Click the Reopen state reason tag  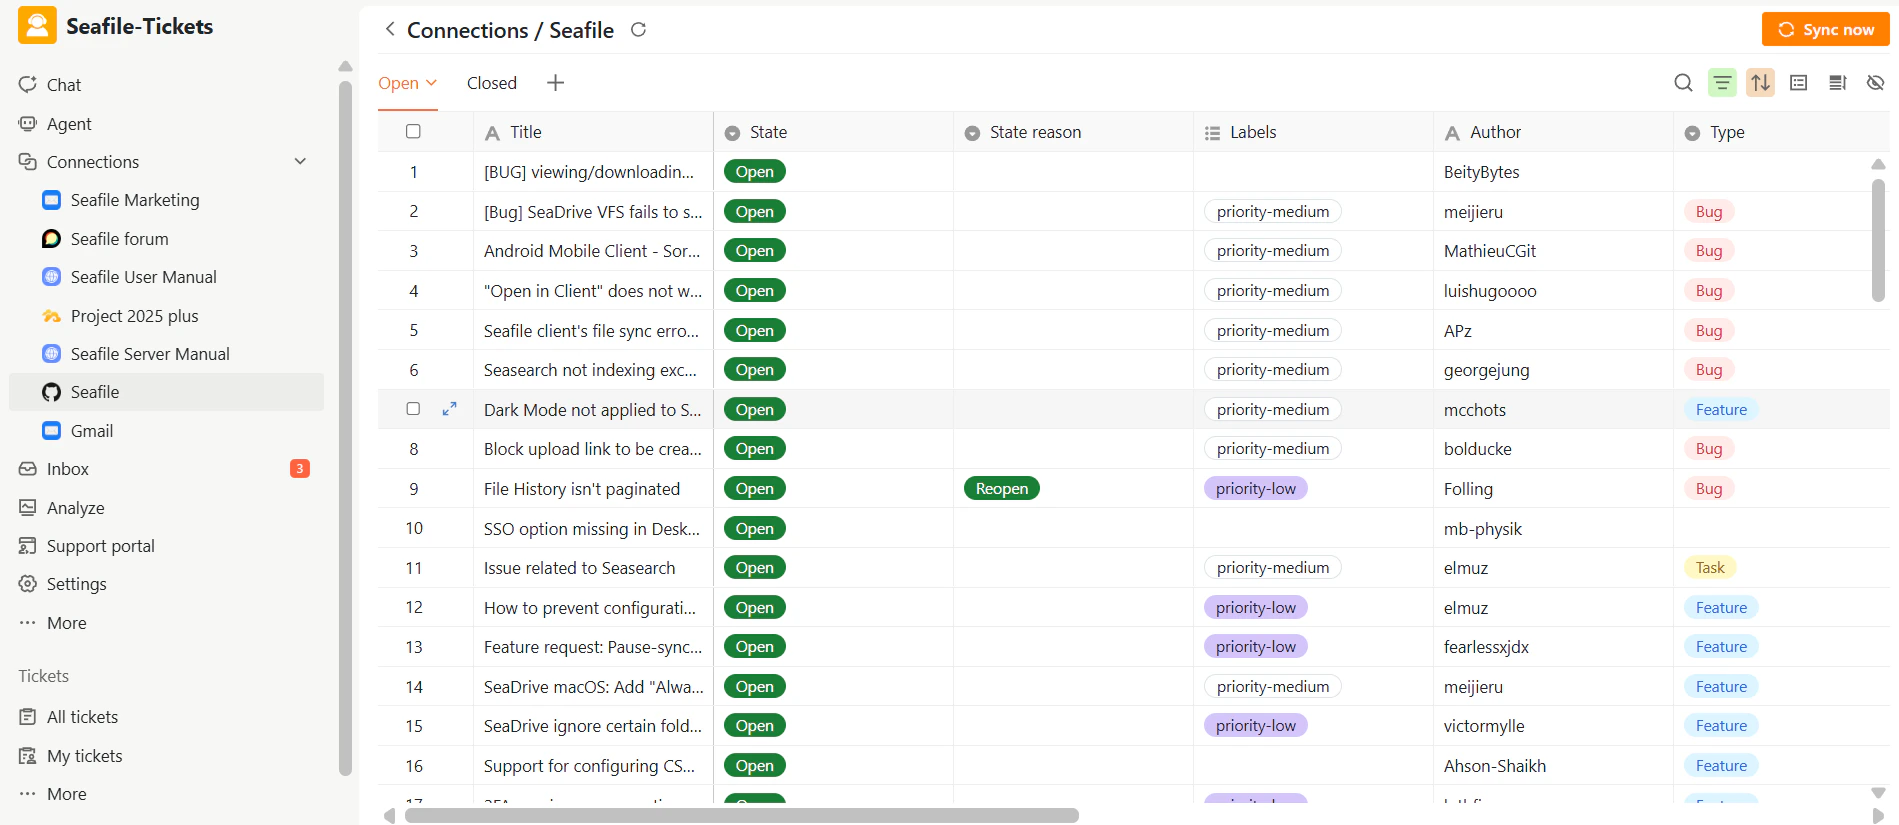pyautogui.click(x=1001, y=488)
